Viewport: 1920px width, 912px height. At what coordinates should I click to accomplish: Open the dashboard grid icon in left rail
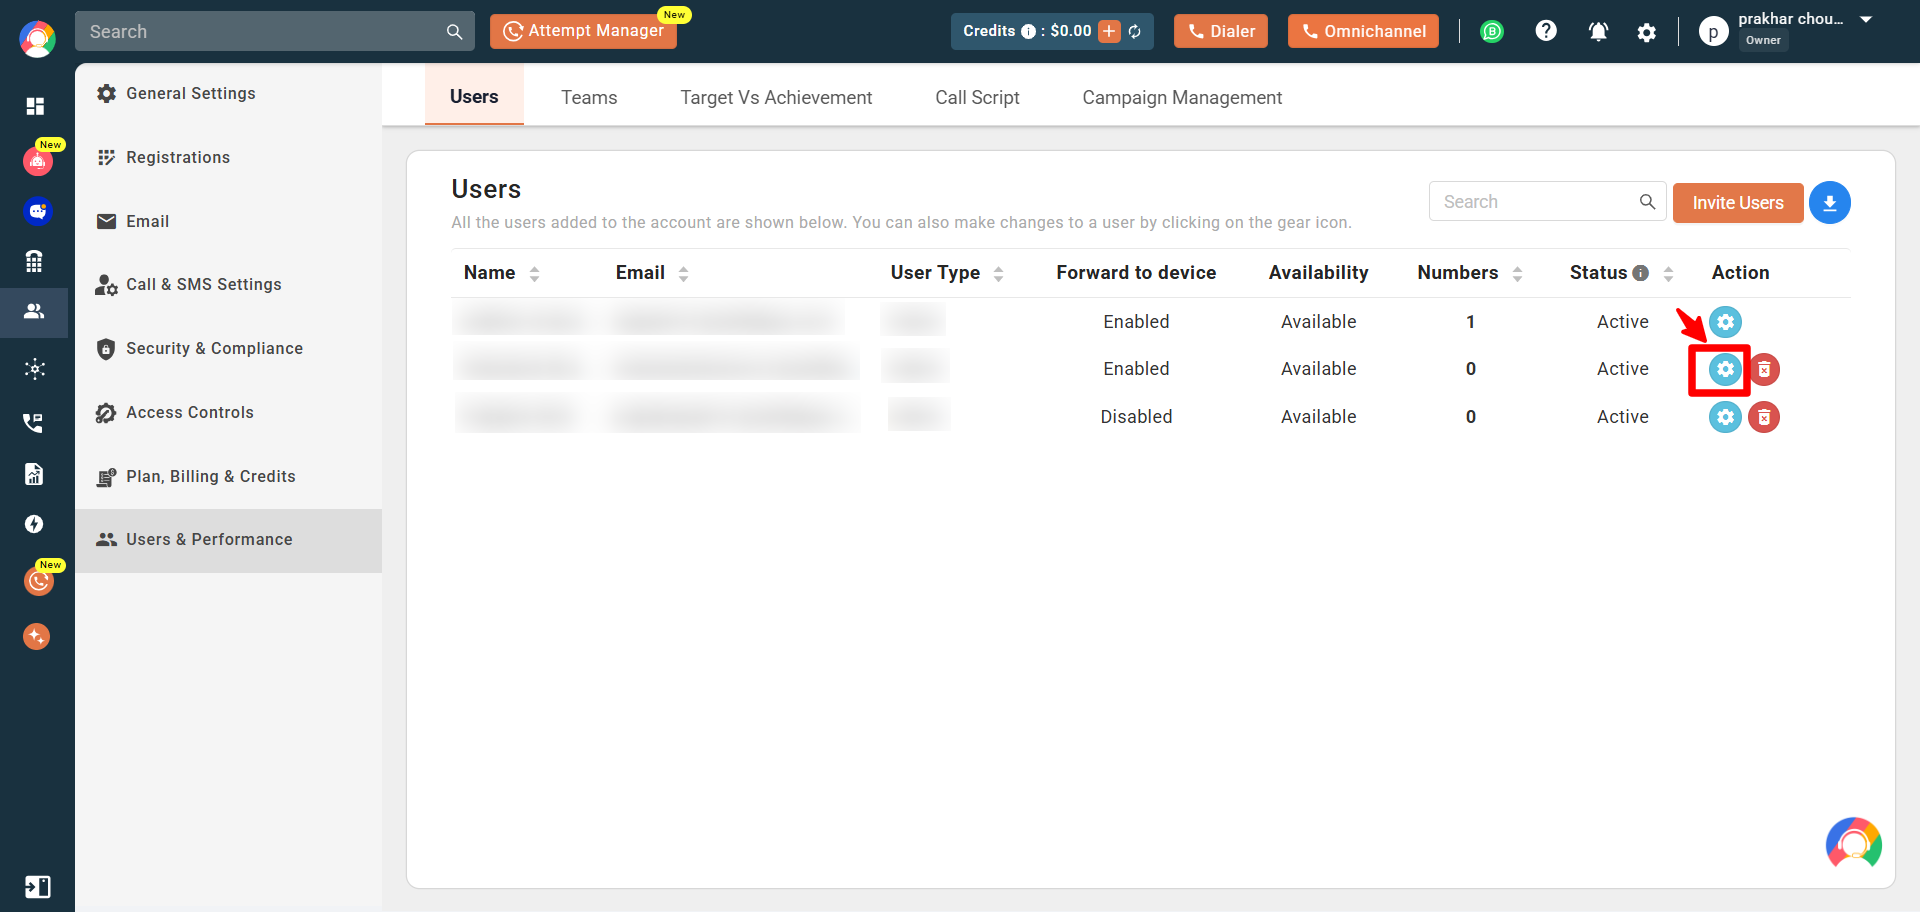point(35,106)
